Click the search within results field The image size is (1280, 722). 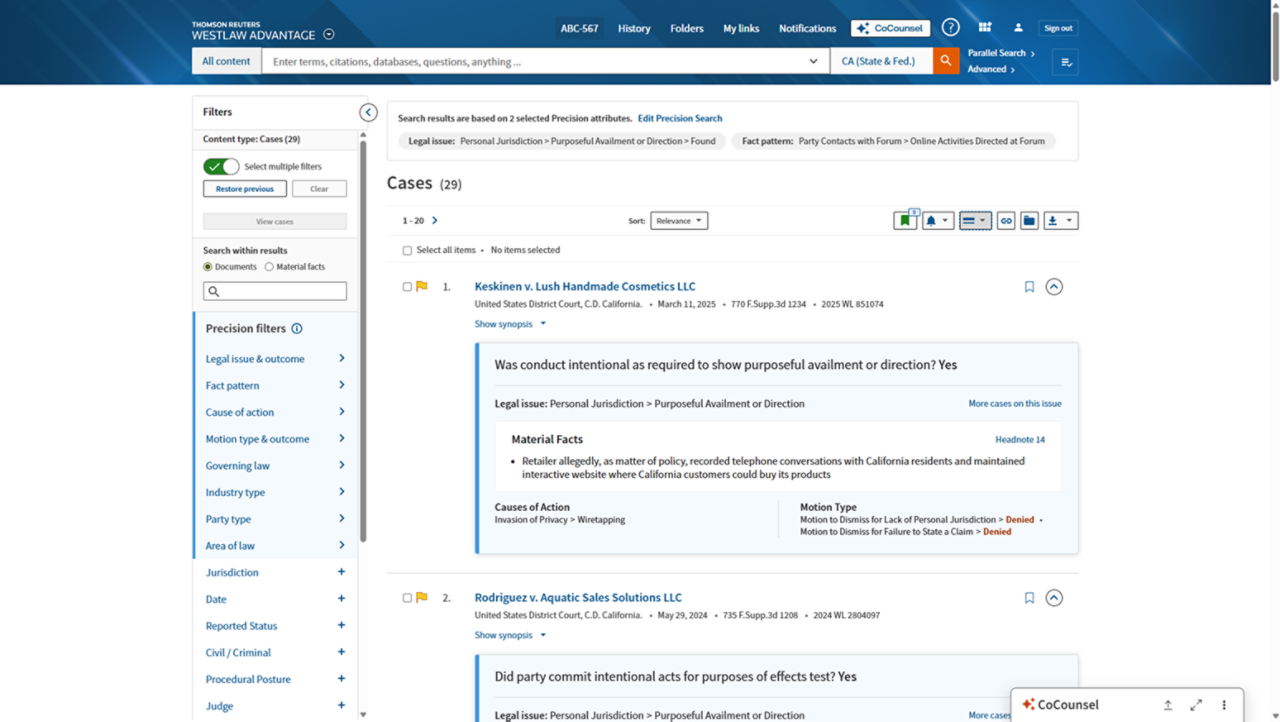point(275,291)
